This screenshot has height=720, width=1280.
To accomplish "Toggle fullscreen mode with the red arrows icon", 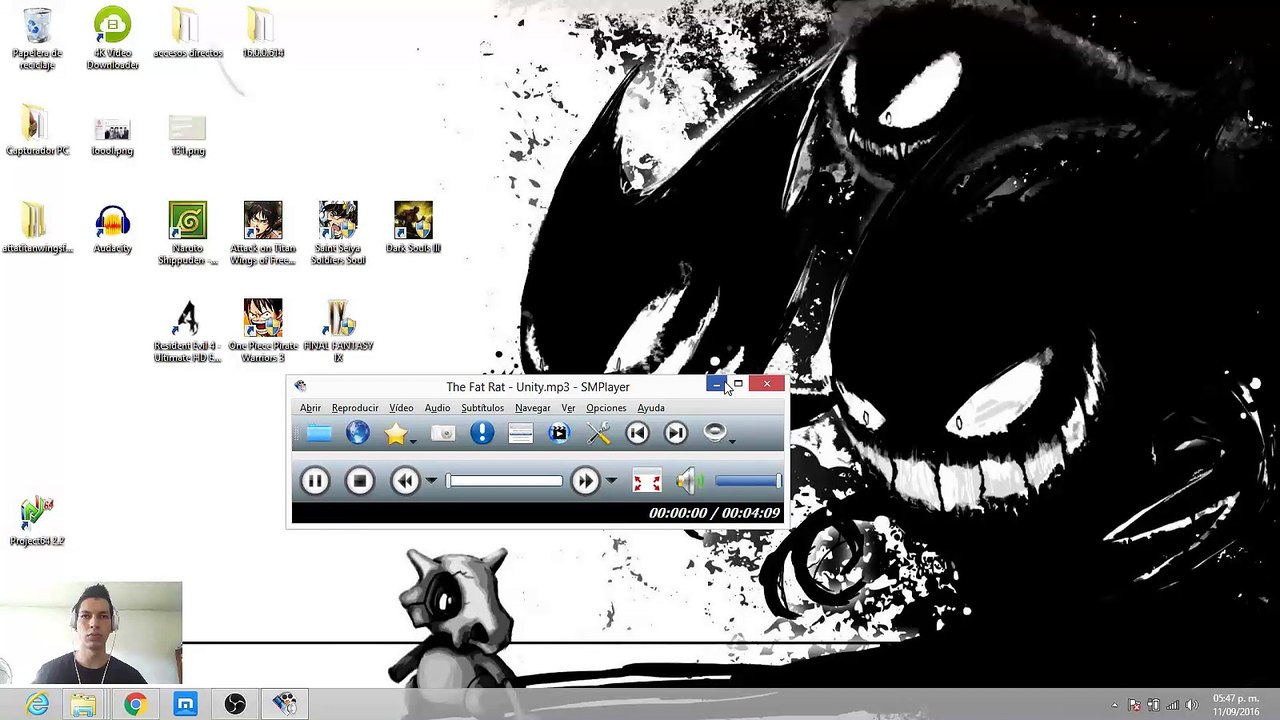I will pyautogui.click(x=647, y=482).
